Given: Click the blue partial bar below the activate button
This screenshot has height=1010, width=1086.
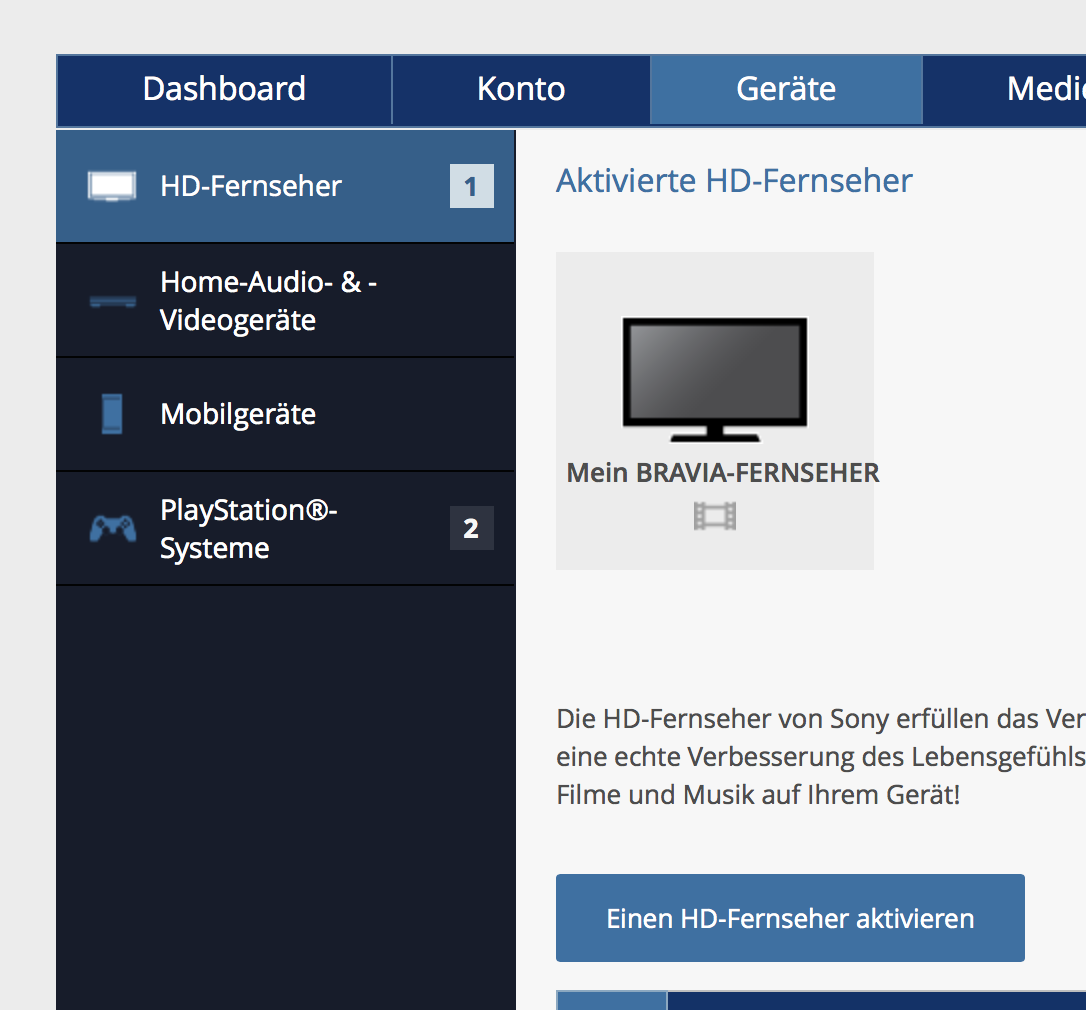Looking at the screenshot, I should pyautogui.click(x=611, y=1000).
